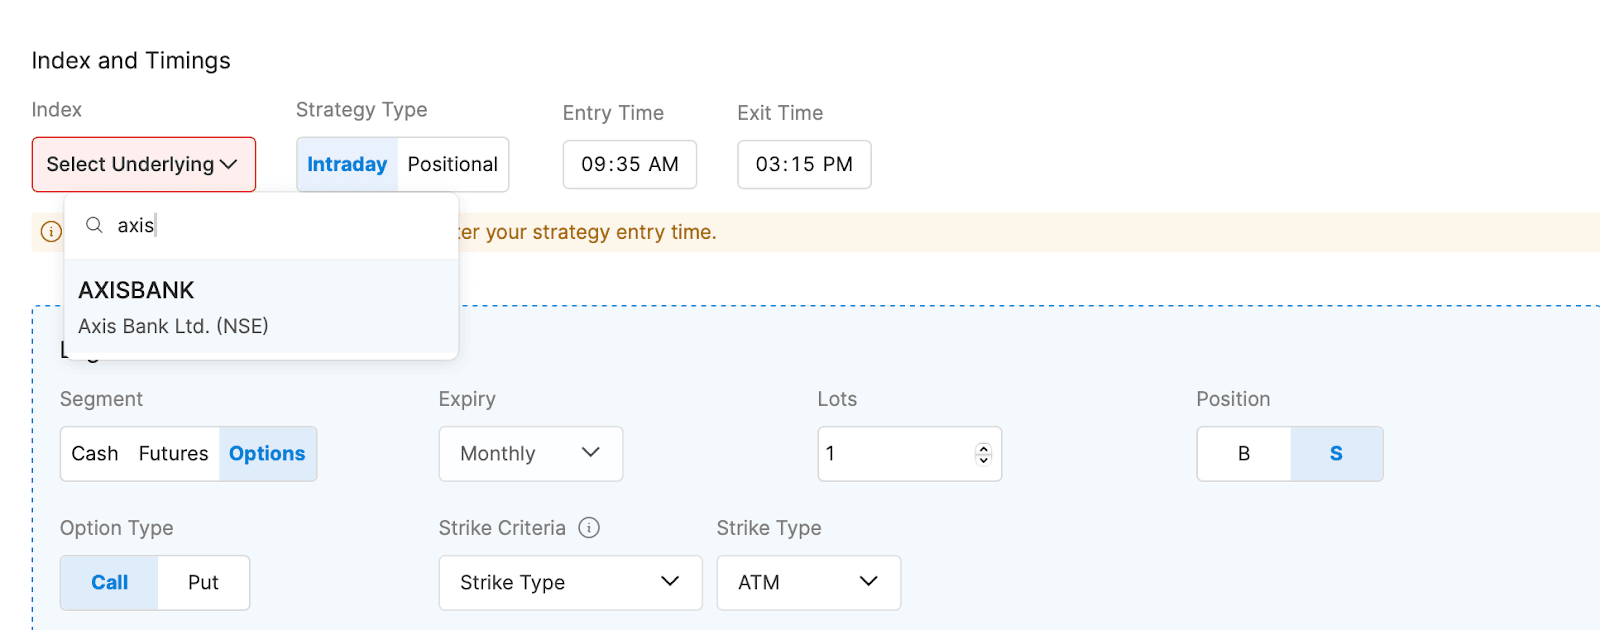1600x630 pixels.
Task: Click the Strike Criteria info icon
Action: click(x=589, y=528)
